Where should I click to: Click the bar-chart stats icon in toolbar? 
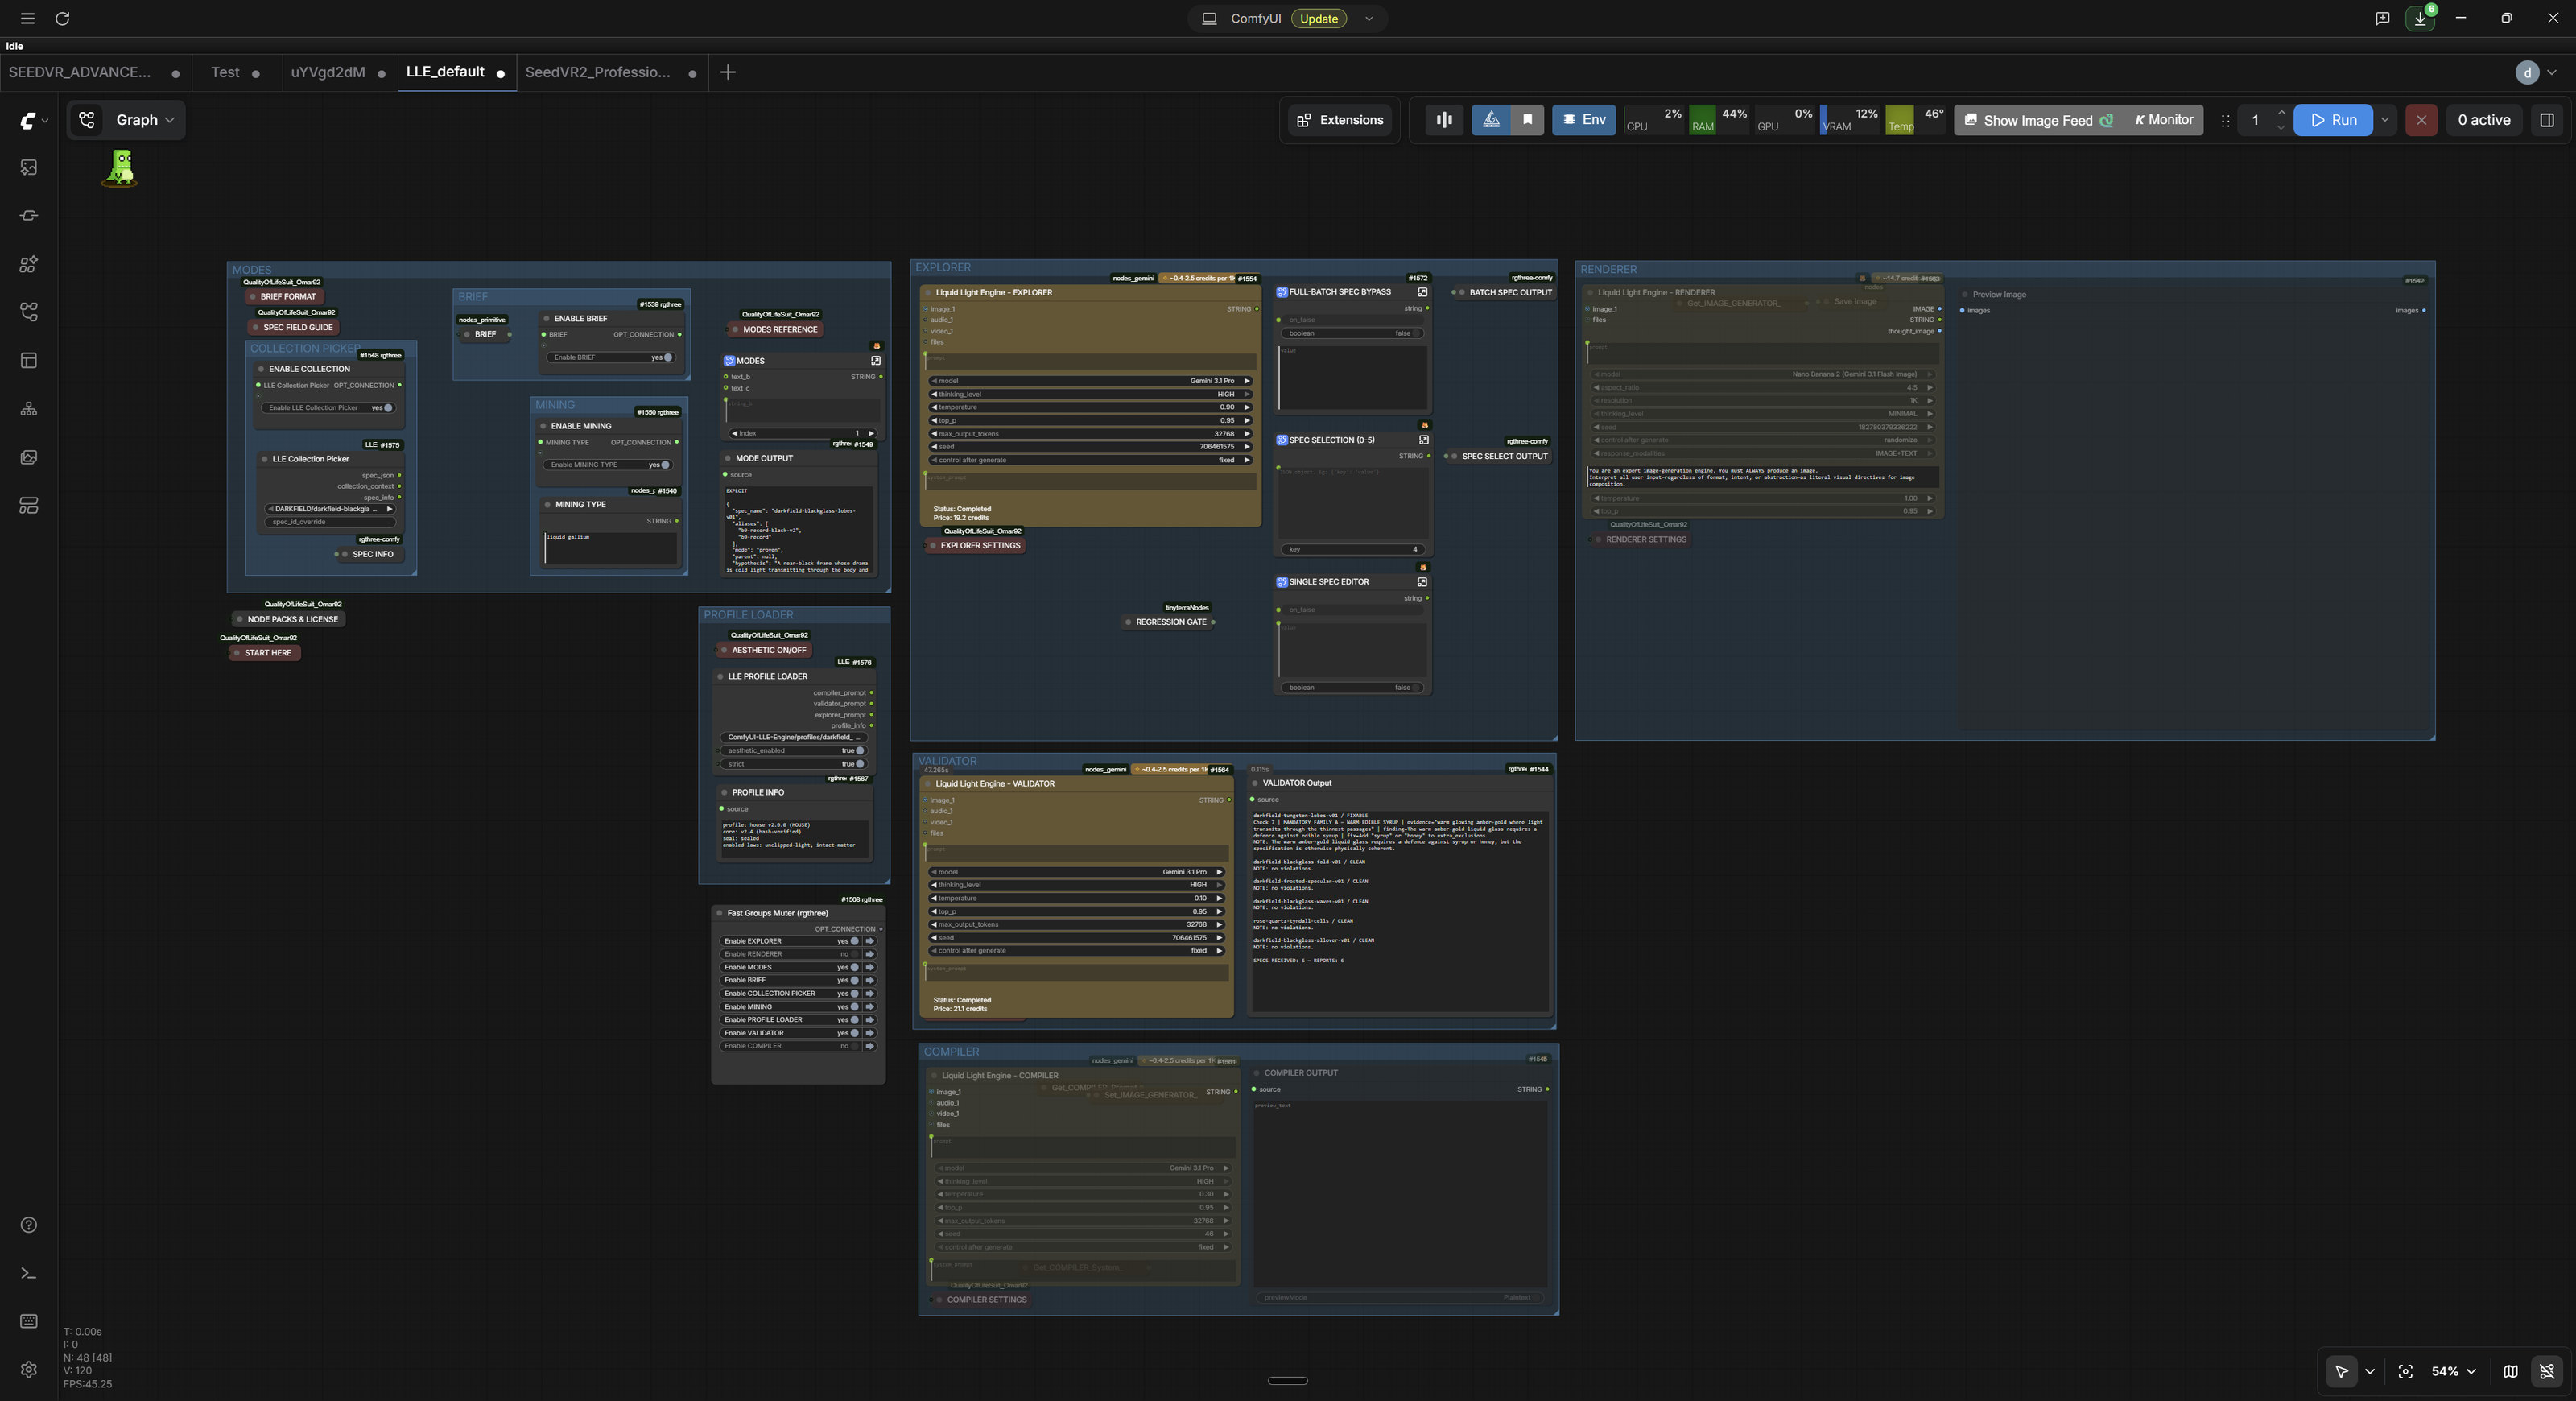1444,120
